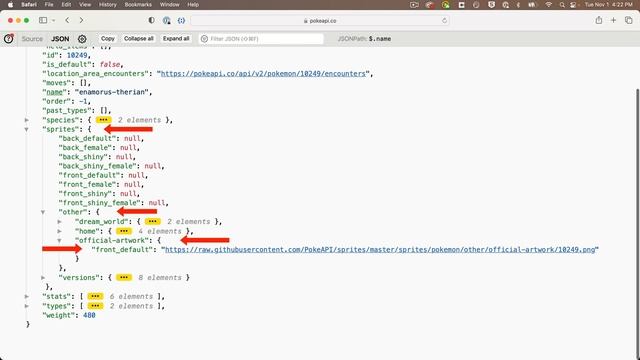The height and width of the screenshot is (360, 640).
Task: Click home ellipsis badge
Action: pyautogui.click(x=124, y=231)
